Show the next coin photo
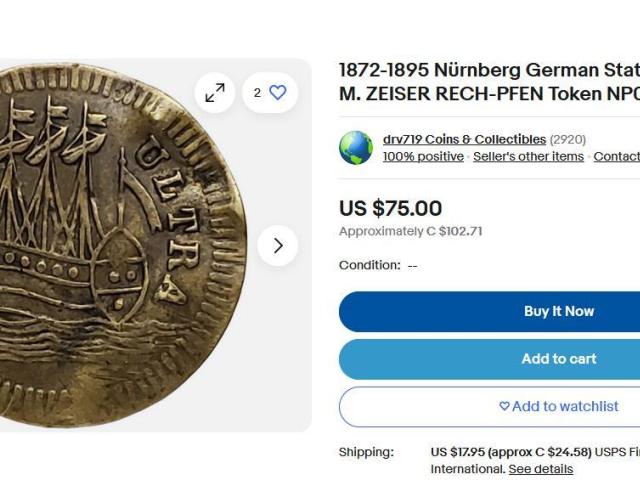 point(278,246)
